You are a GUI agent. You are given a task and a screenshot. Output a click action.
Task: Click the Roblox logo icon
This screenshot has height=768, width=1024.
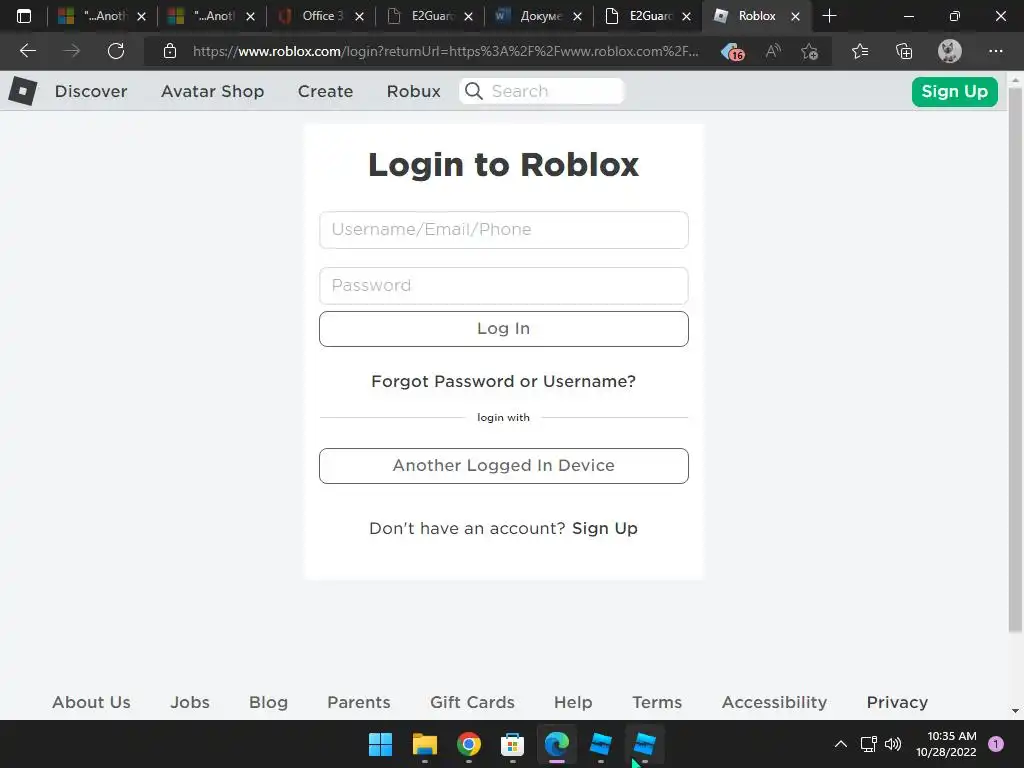tap(23, 91)
